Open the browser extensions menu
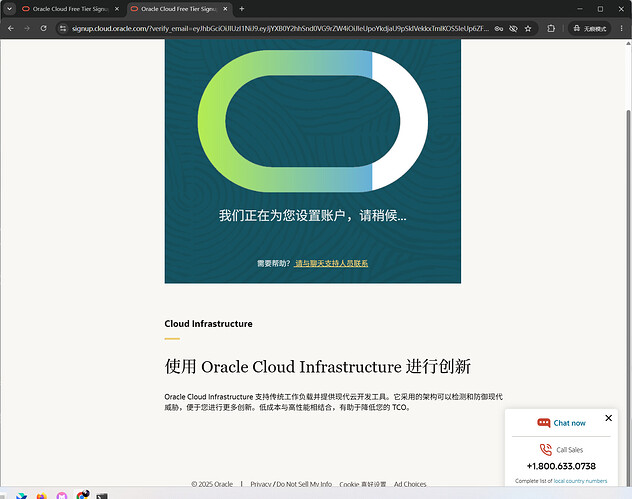Screen dimensions: 632x499 (x=551, y=28)
